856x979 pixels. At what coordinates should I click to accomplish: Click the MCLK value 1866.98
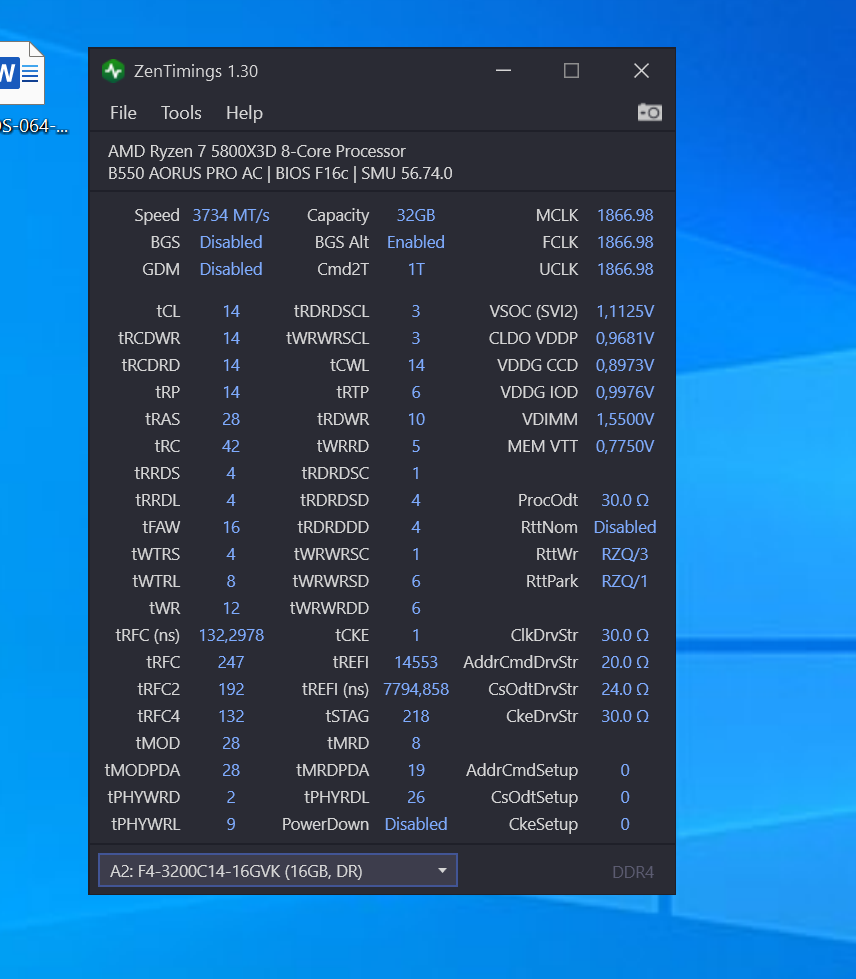[625, 215]
